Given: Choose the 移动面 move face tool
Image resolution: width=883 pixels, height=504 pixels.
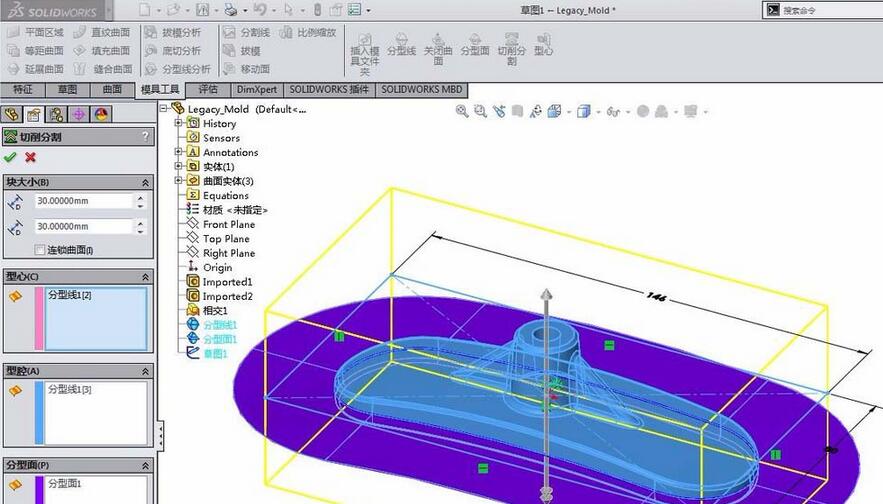Looking at the screenshot, I should 247,69.
